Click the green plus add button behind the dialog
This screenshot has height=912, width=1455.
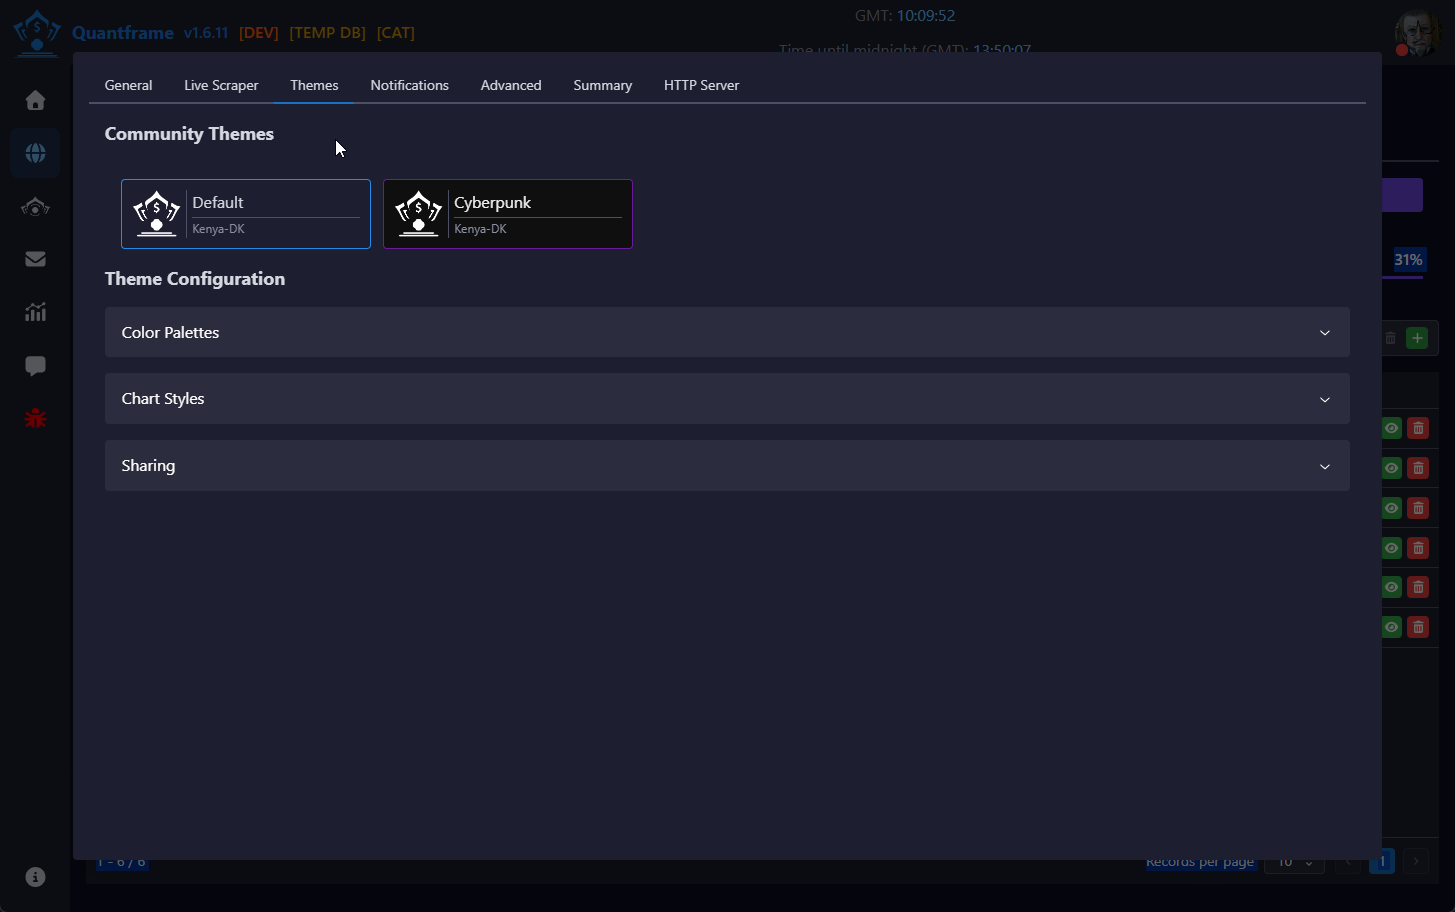[1417, 338]
